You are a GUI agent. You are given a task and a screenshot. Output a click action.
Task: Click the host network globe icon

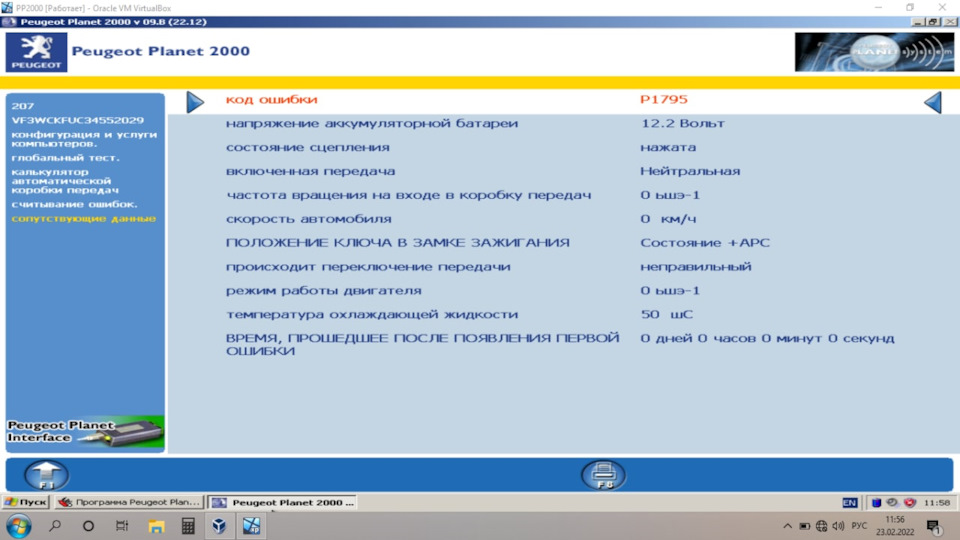[822, 526]
